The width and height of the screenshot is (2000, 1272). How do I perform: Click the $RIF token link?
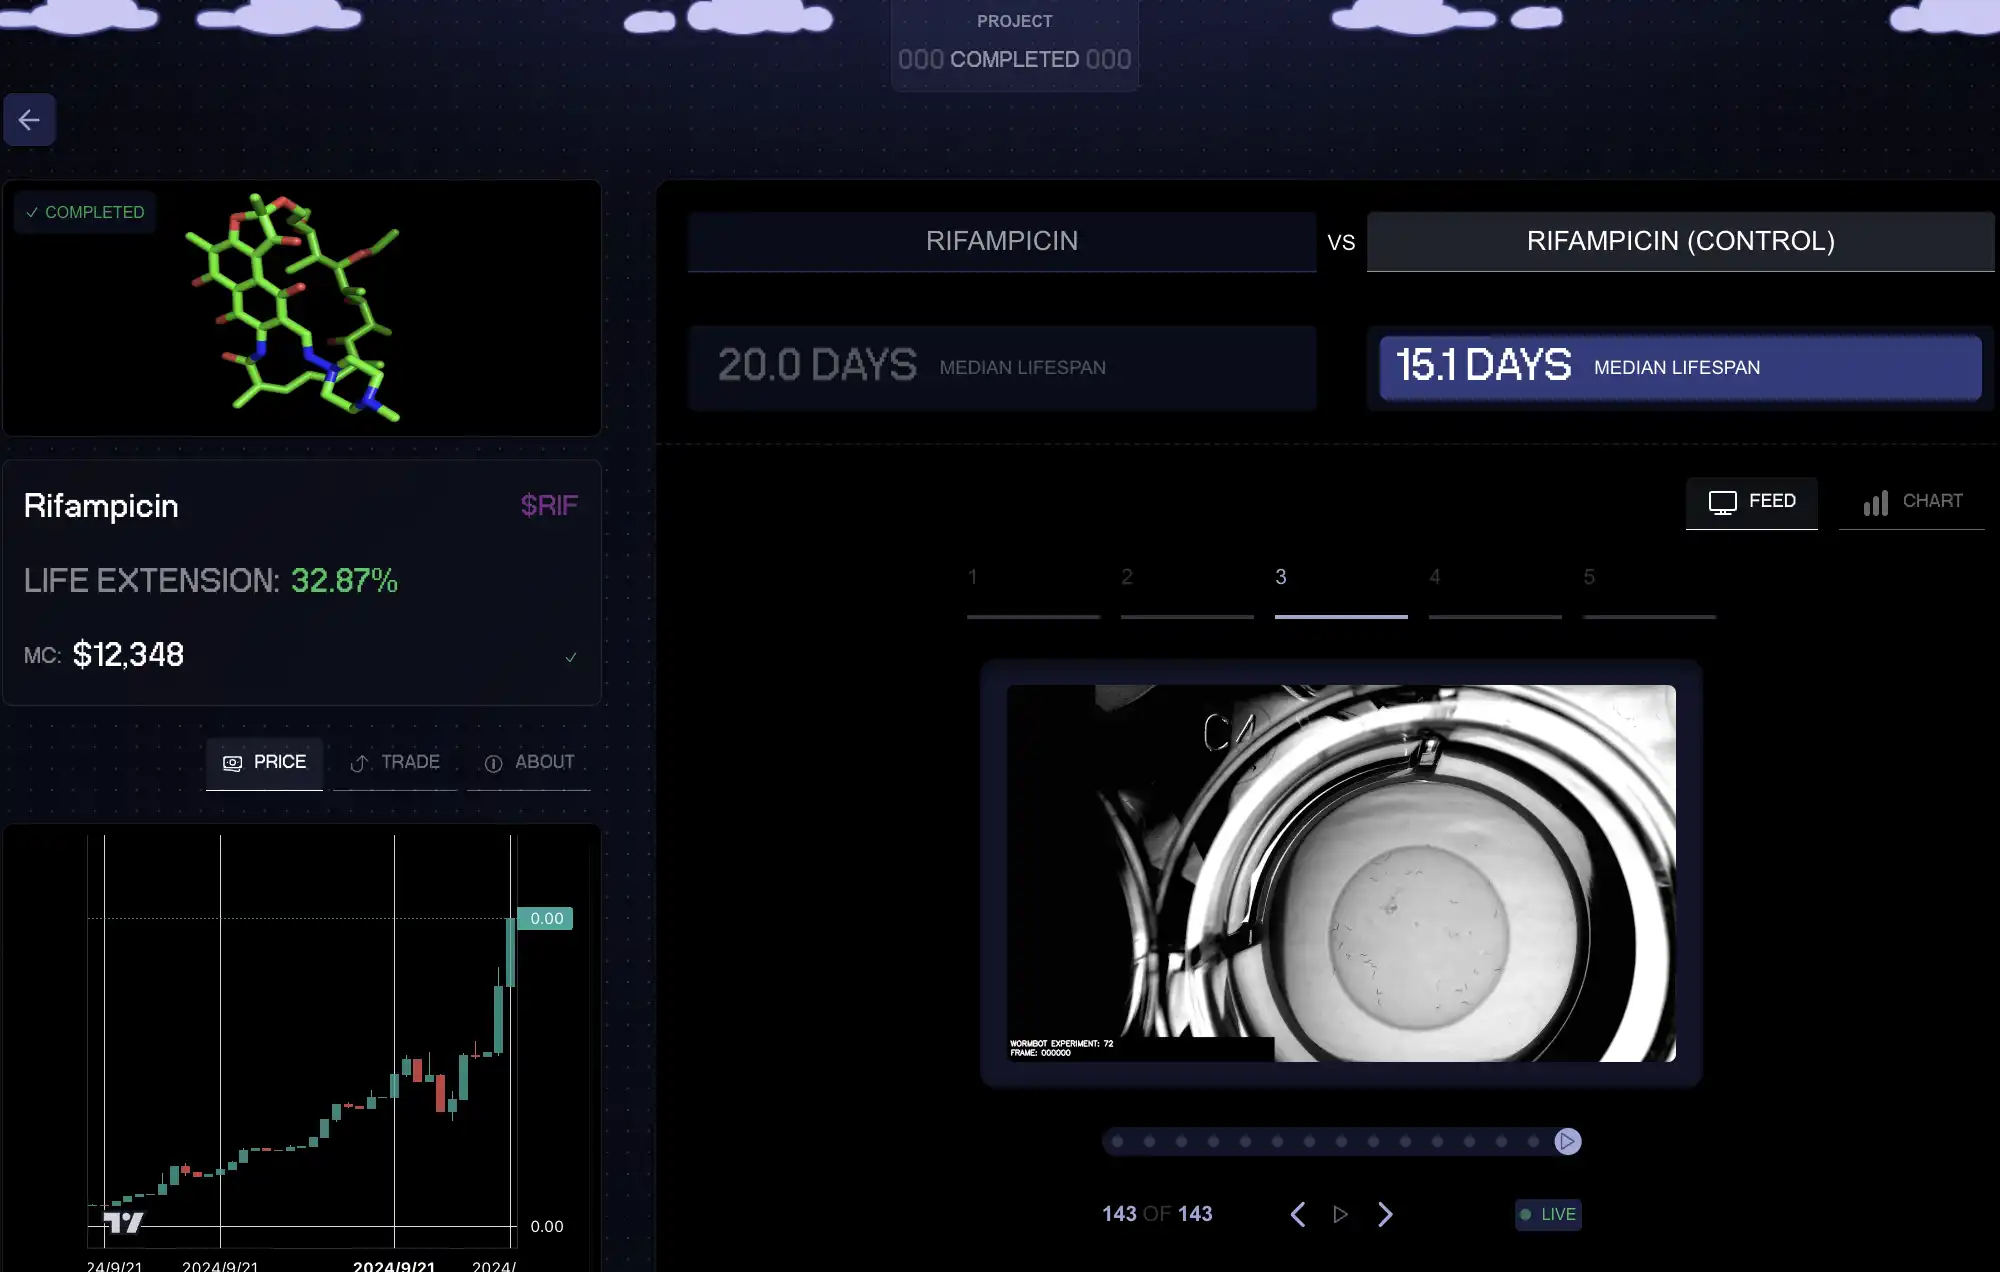point(550,506)
